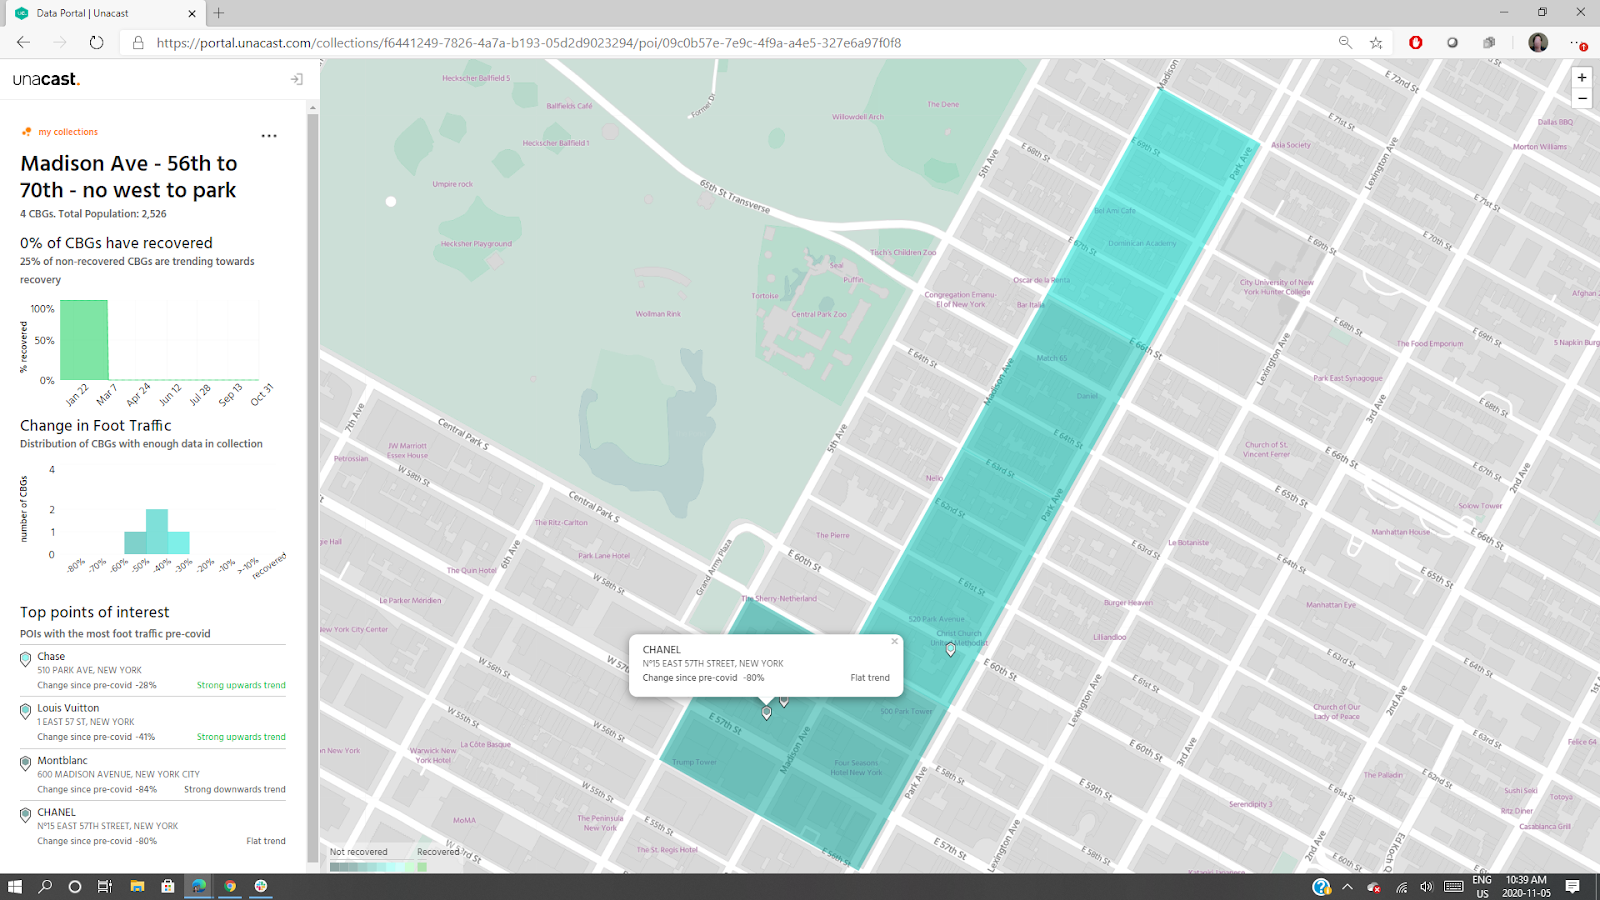1600x900 pixels.
Task: Close the CHANEL map popup
Action: 895,642
